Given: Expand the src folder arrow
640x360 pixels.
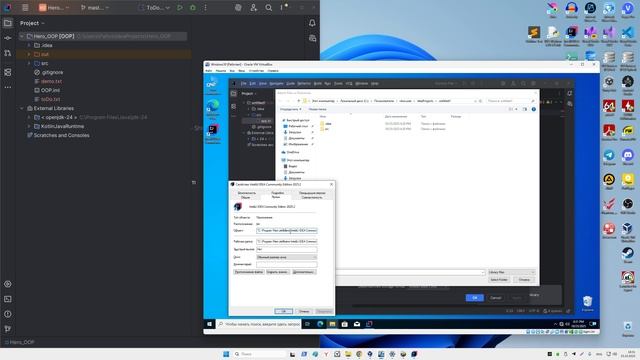Looking at the screenshot, I should coord(29,63).
